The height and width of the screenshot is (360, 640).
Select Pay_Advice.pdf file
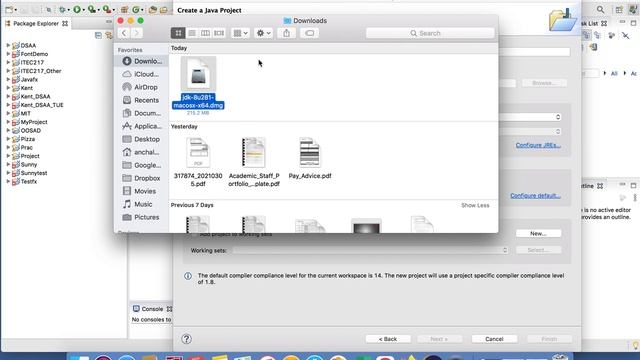point(310,158)
